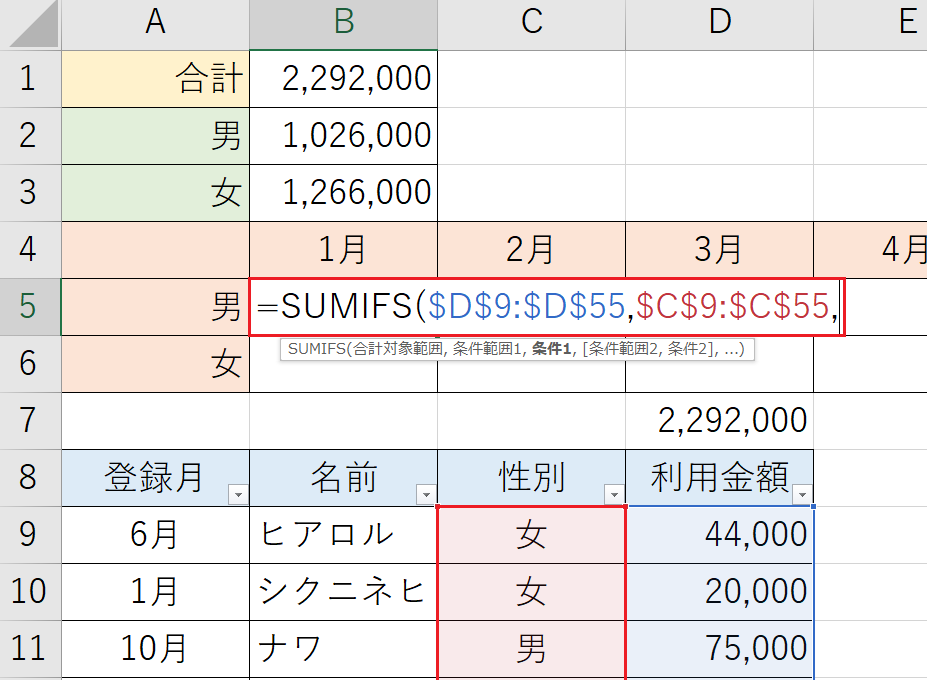Image resolution: width=927 pixels, height=680 pixels.
Task: Select the 女 label in row 3
Action: 155,192
